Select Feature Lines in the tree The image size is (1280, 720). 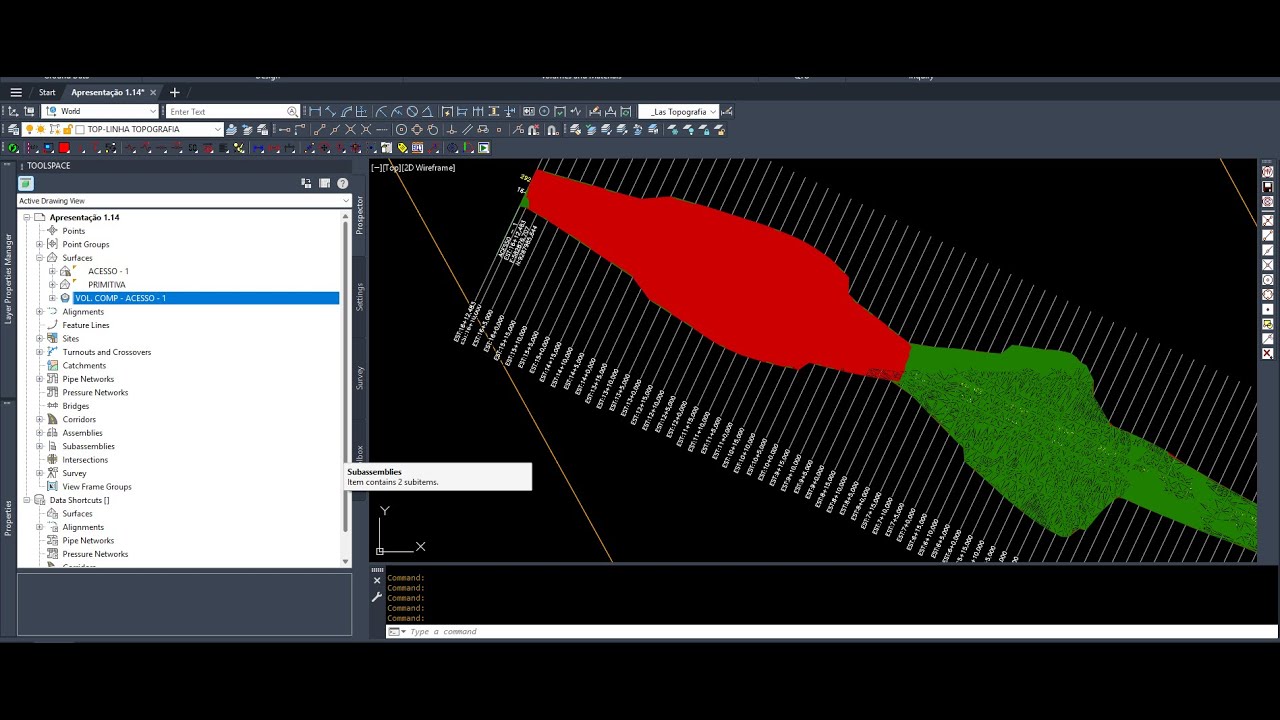coord(86,325)
